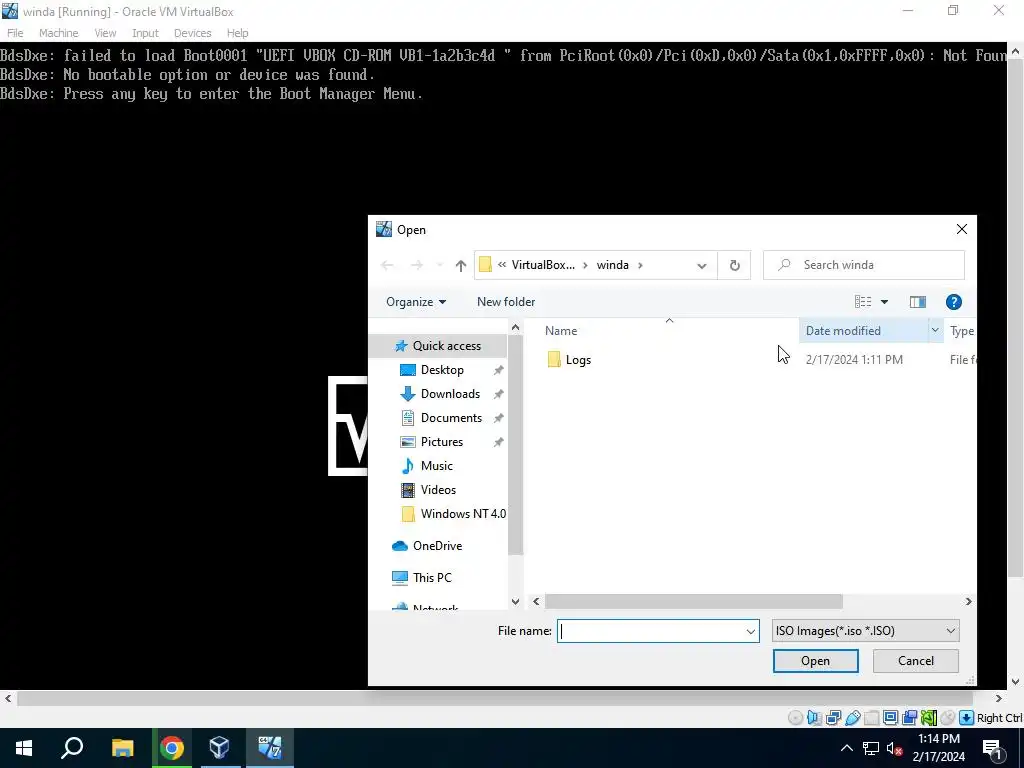Expand the address bar history dropdown
1024x768 pixels.
tap(701, 265)
